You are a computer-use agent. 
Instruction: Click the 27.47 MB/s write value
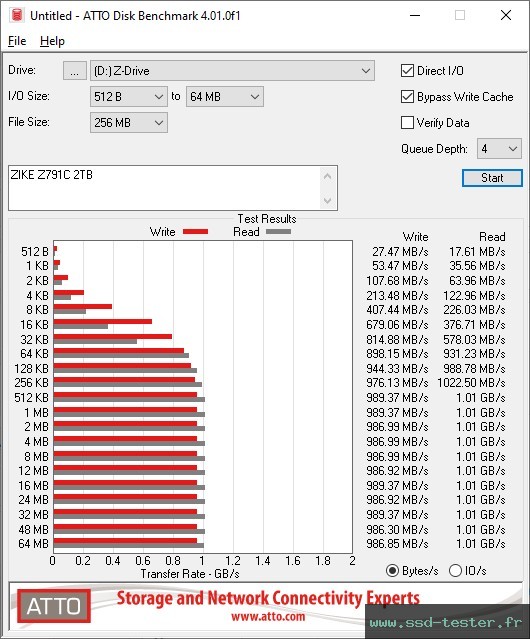coord(400,252)
